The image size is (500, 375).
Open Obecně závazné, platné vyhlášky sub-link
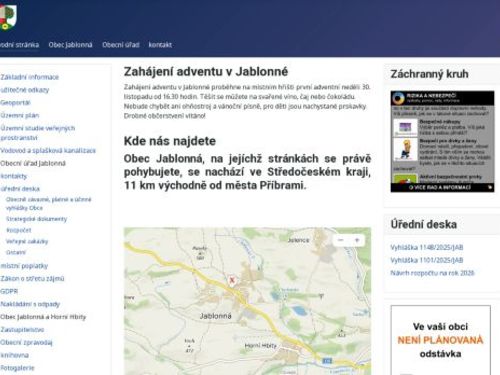[49, 203]
